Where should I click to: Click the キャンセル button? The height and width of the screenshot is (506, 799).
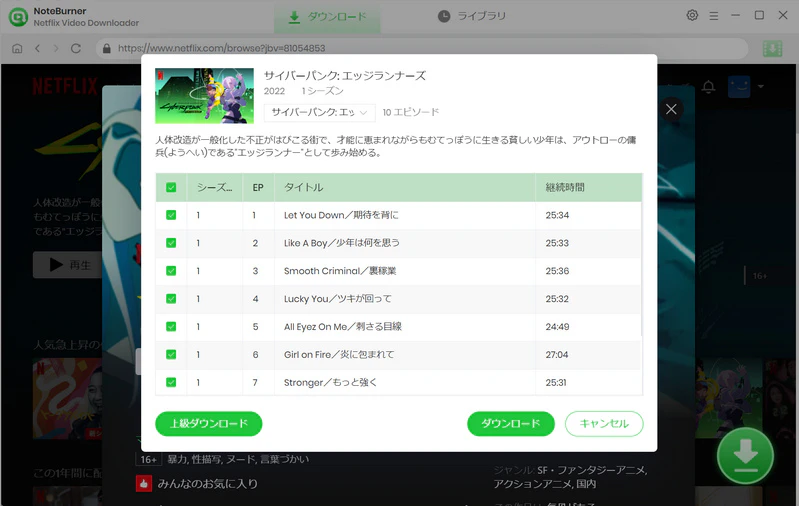point(604,423)
